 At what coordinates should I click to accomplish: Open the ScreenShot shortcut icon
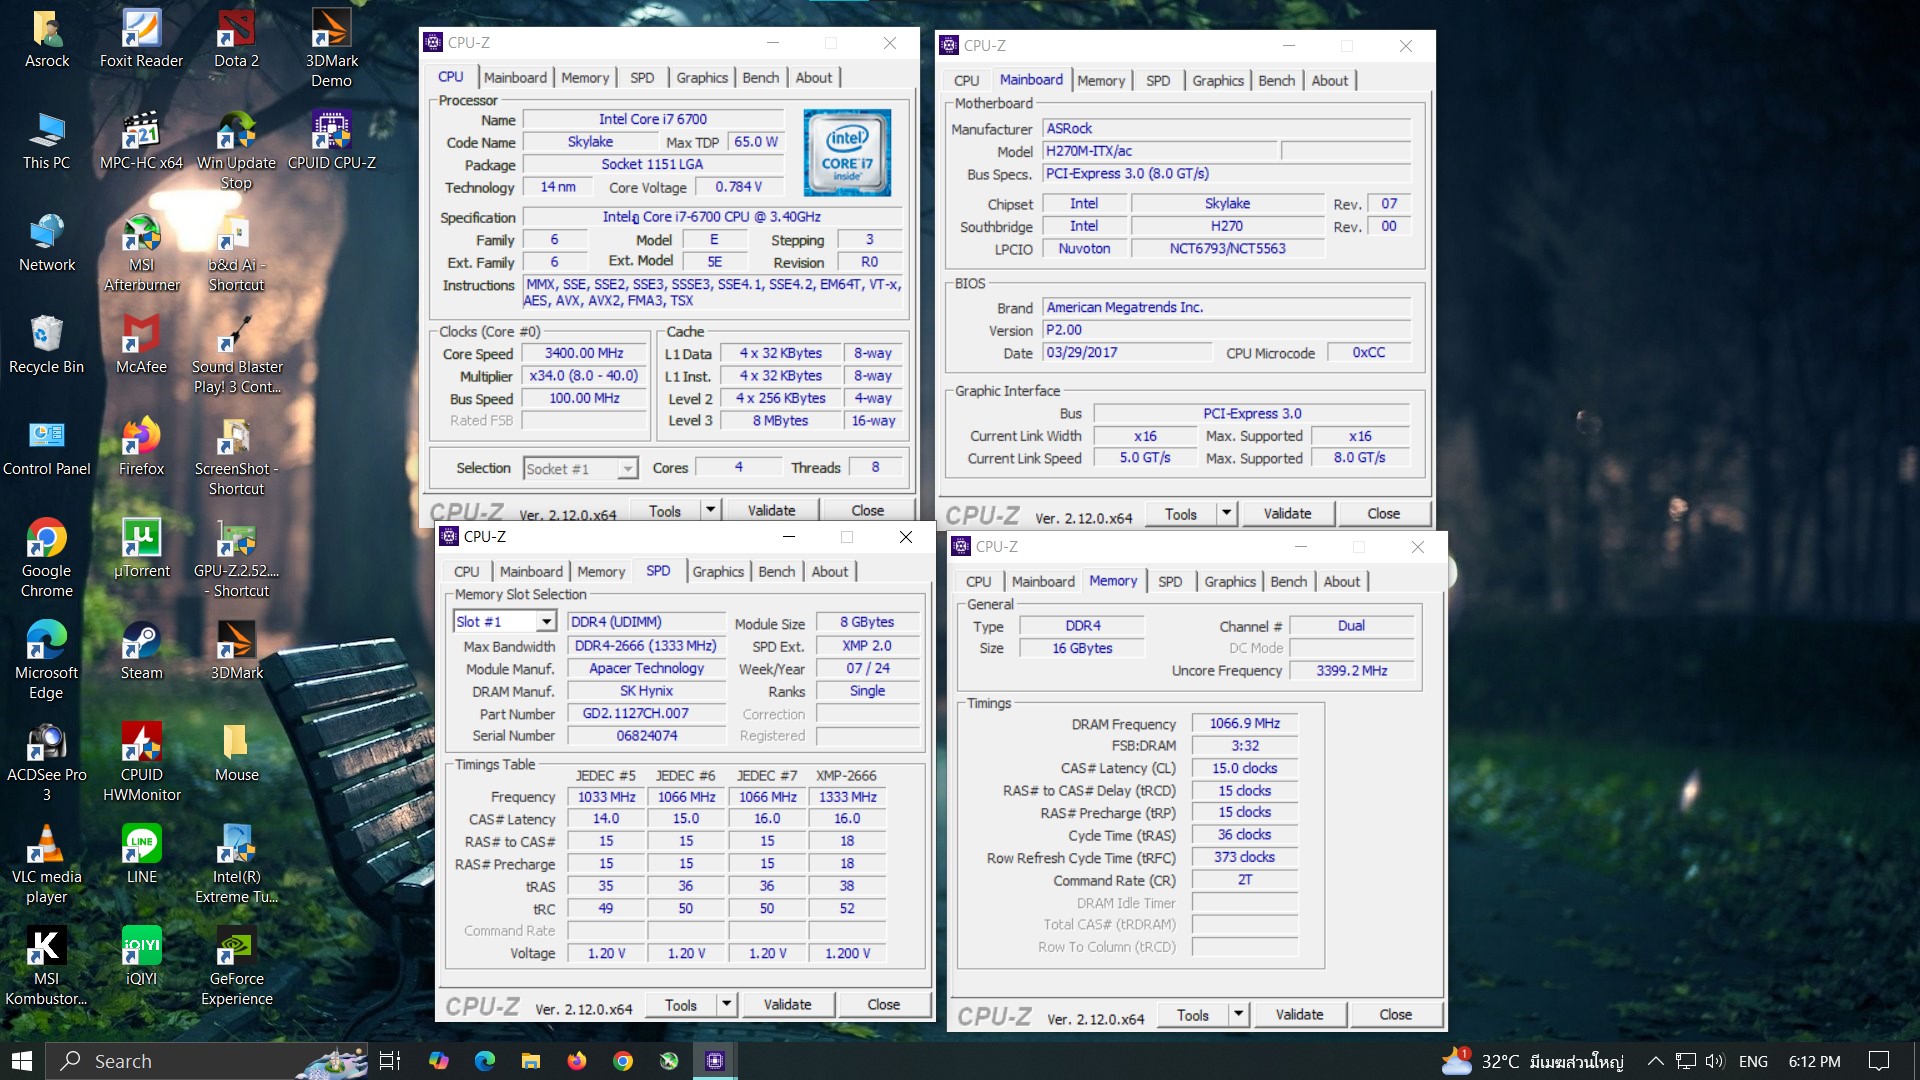(237, 457)
